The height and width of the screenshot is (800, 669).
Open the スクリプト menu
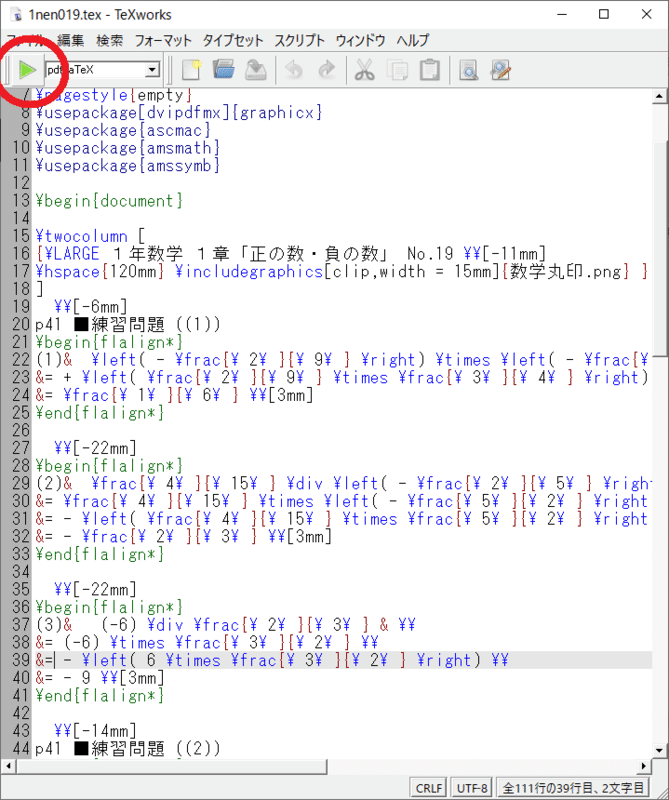click(299, 40)
